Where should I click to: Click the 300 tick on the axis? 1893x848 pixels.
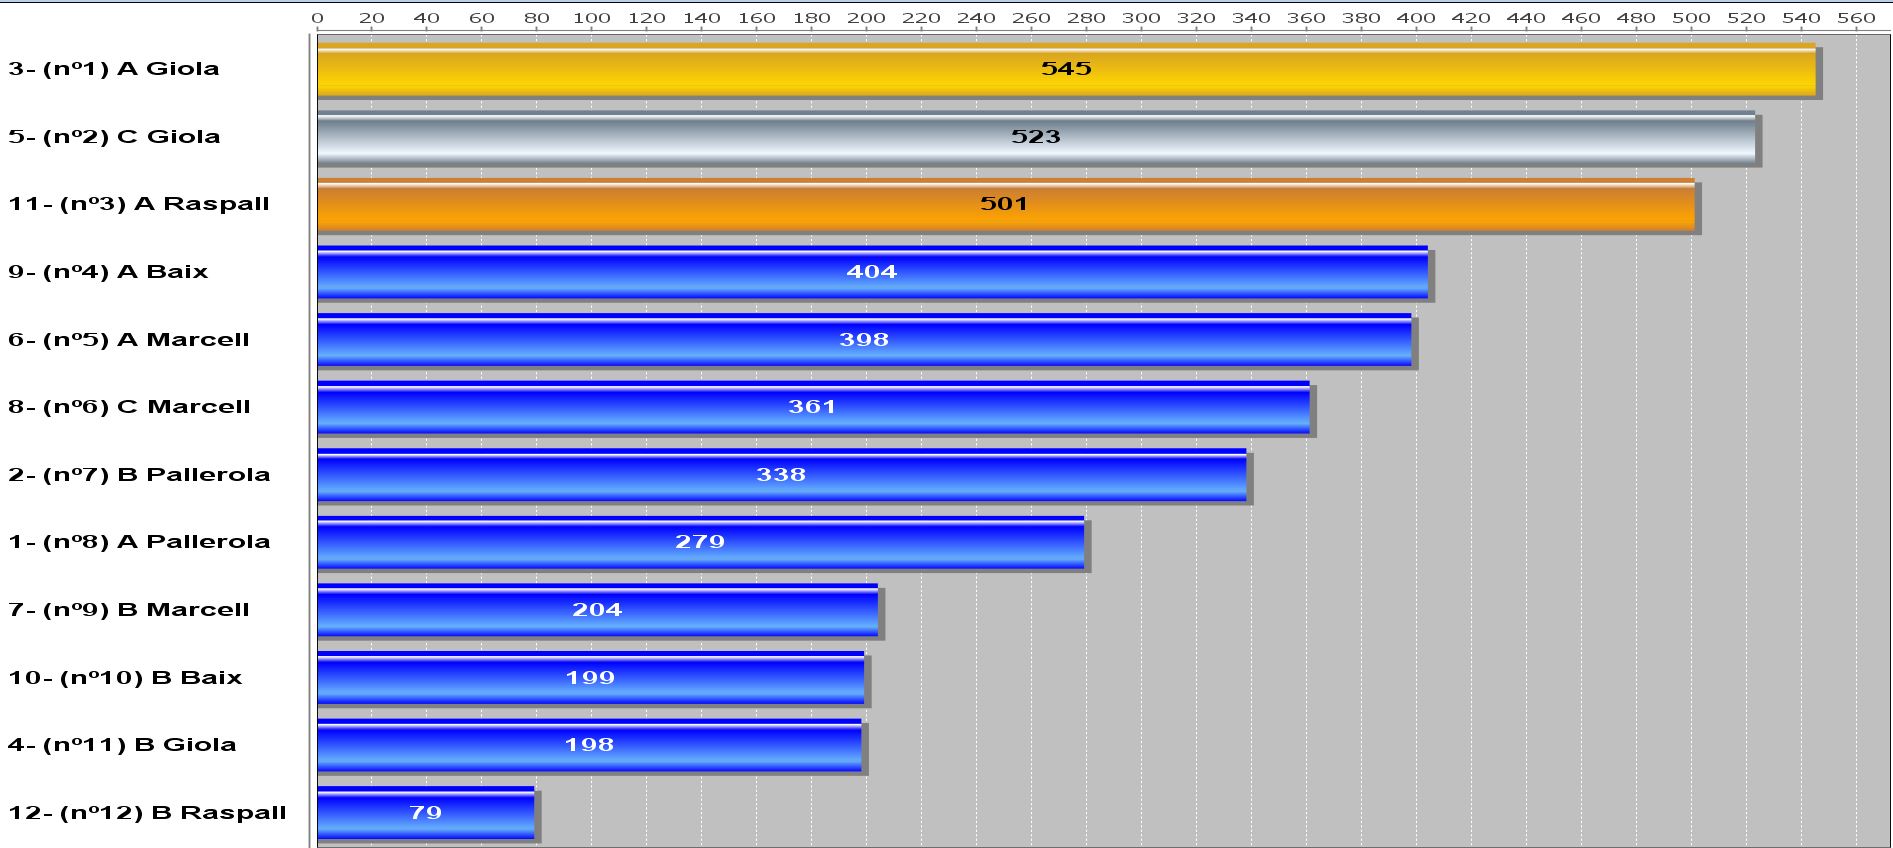pos(1141,18)
